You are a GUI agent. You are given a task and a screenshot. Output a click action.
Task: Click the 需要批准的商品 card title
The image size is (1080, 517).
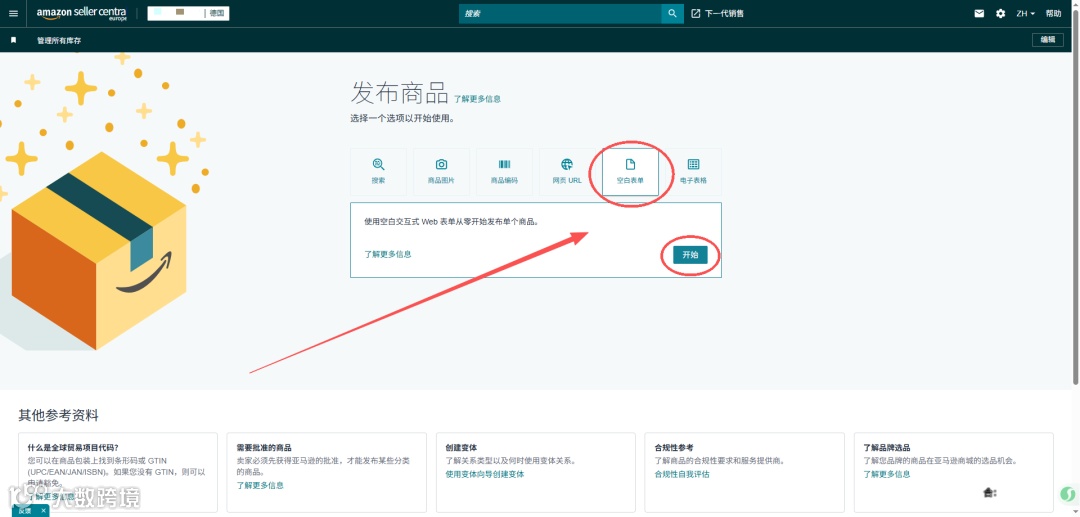click(264, 447)
